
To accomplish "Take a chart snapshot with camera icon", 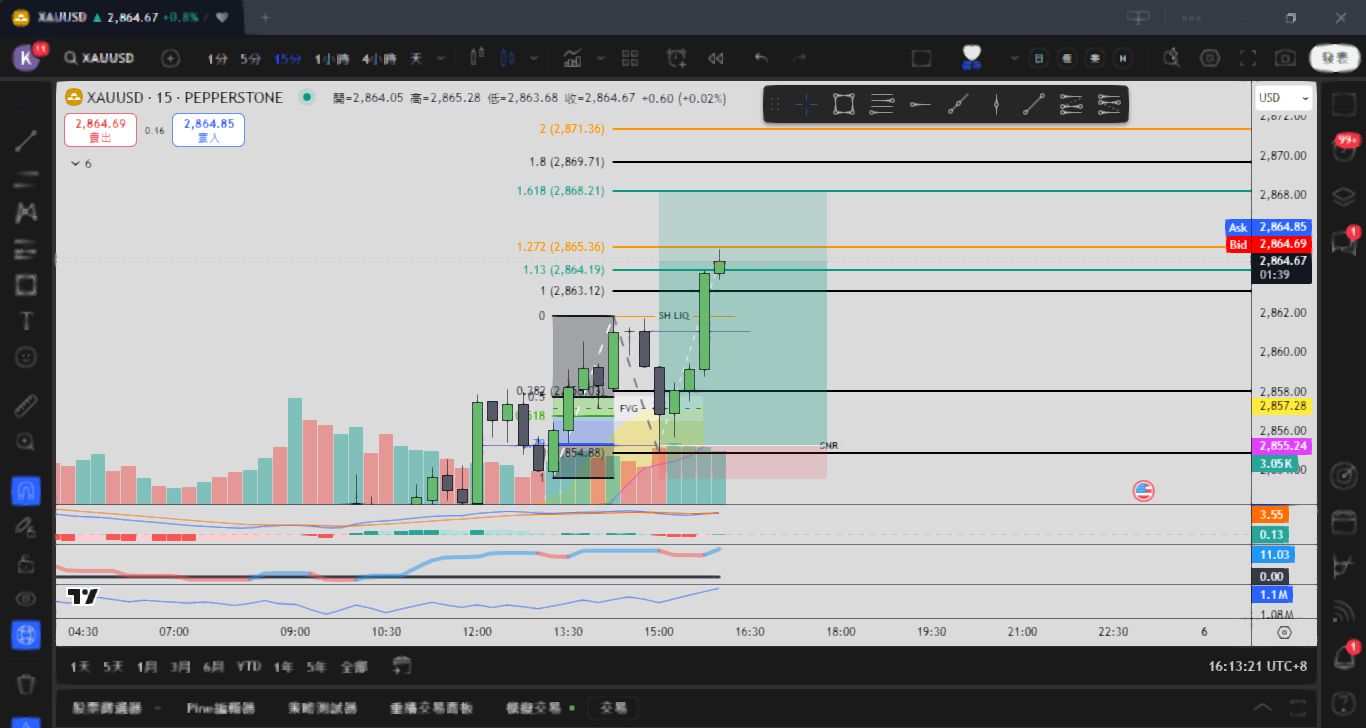I will [x=1286, y=58].
